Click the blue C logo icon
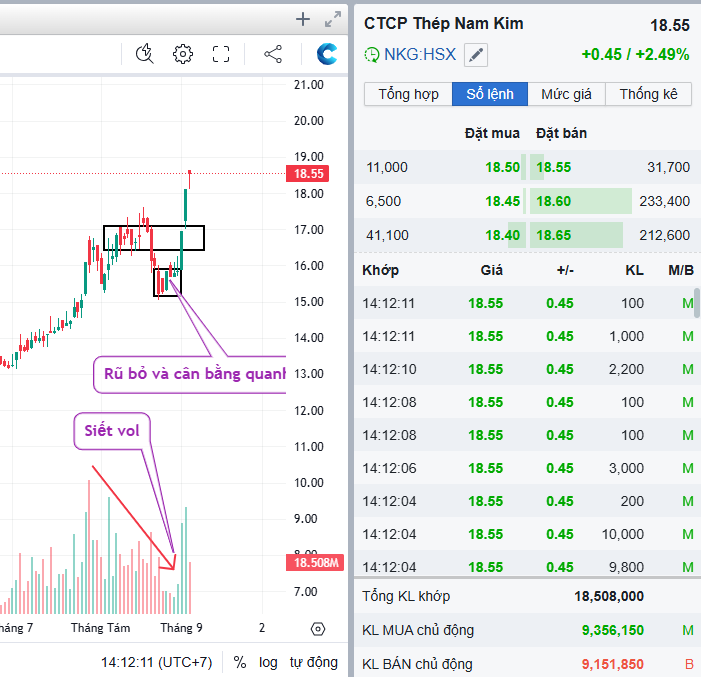This screenshot has width=701, height=677. 326,54
